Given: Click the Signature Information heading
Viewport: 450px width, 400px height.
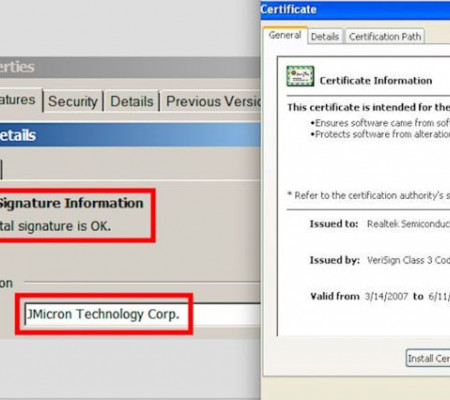Looking at the screenshot, I should (71, 203).
